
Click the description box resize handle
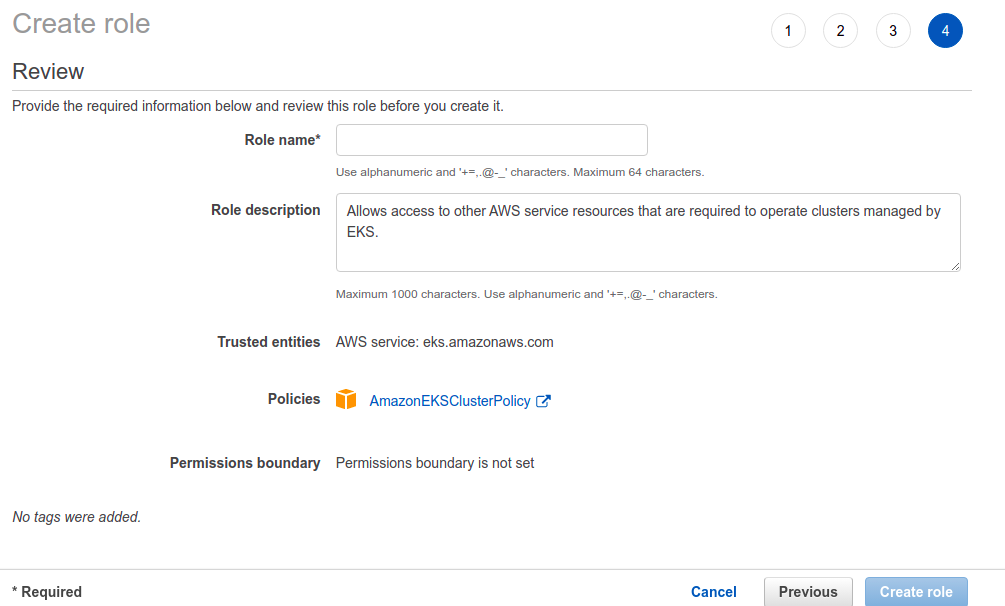tap(955, 266)
